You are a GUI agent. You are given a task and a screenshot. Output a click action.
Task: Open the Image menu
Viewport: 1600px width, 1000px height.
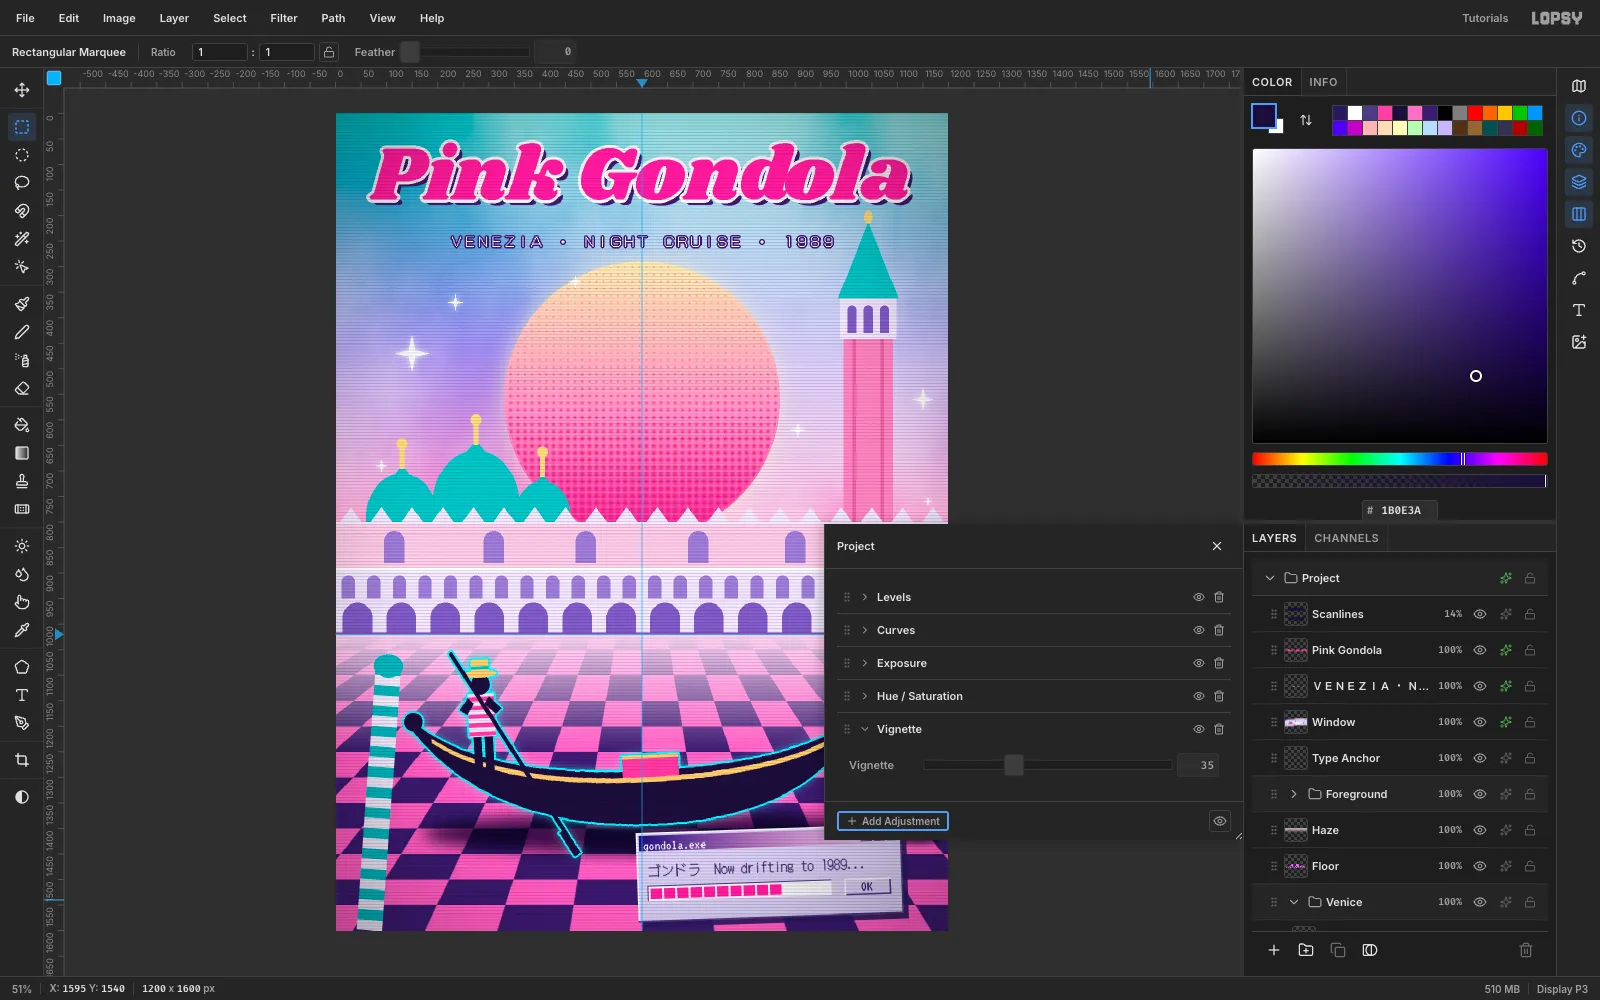[x=119, y=18]
